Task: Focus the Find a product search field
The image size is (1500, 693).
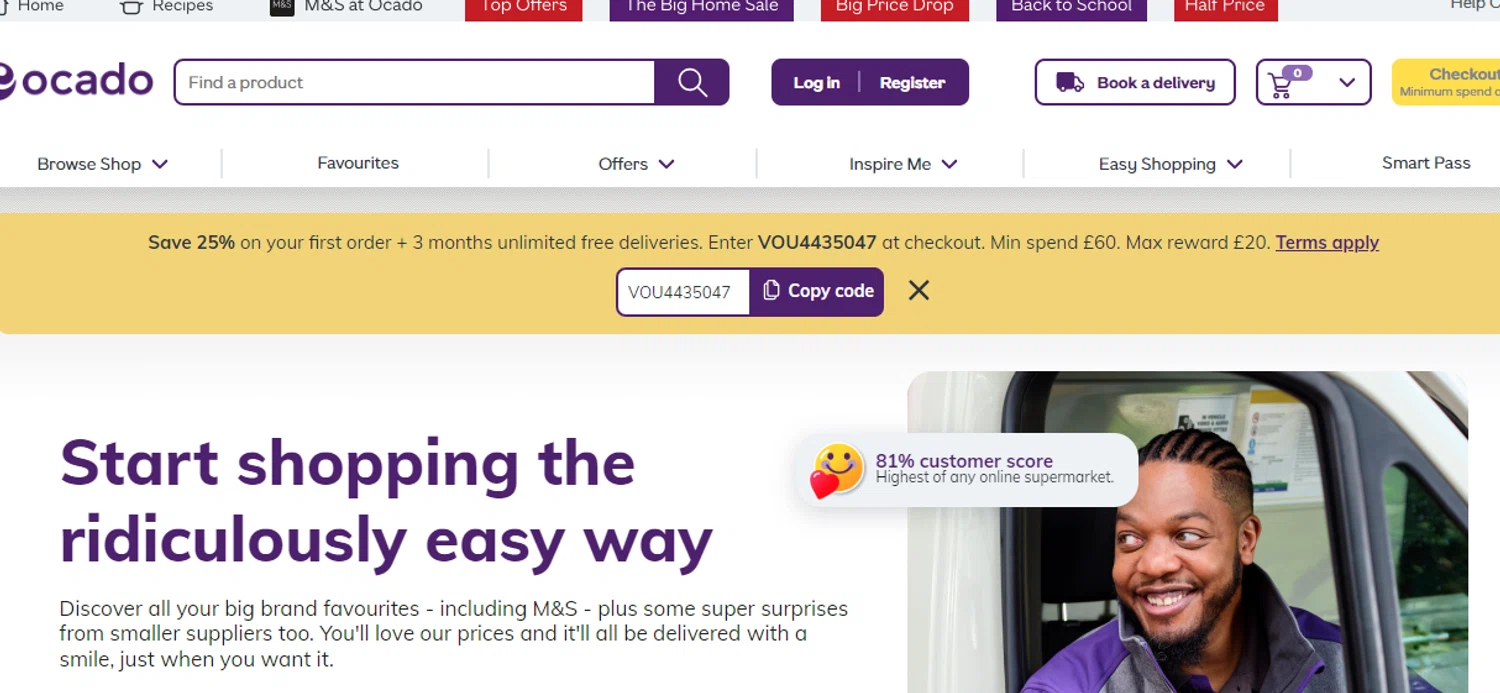Action: point(415,82)
